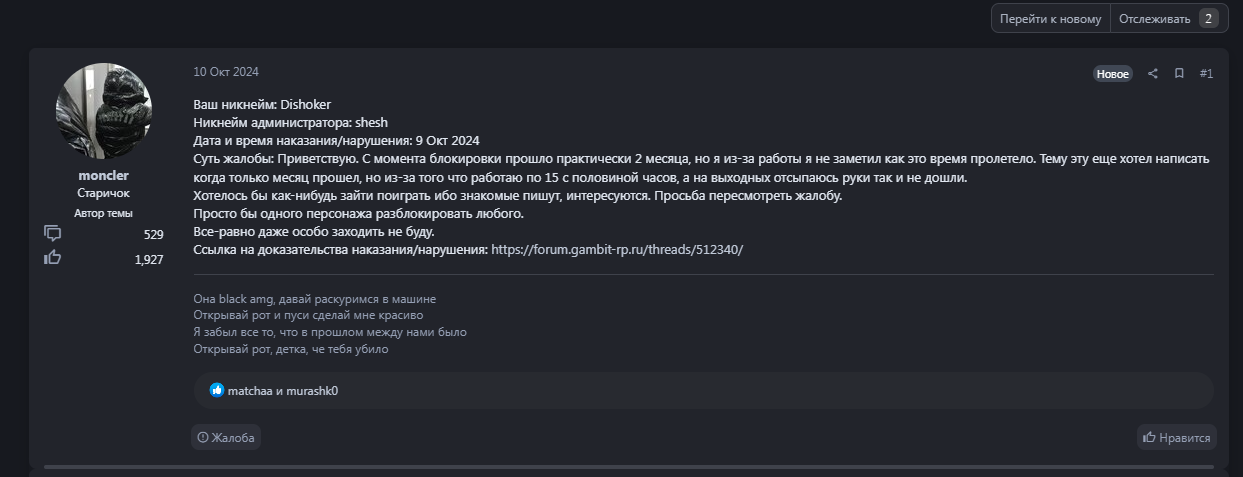Viewport: 1243px width, 477px height.
Task: Open the forum.gambit-rp.ru thread link
Action: [x=617, y=250]
